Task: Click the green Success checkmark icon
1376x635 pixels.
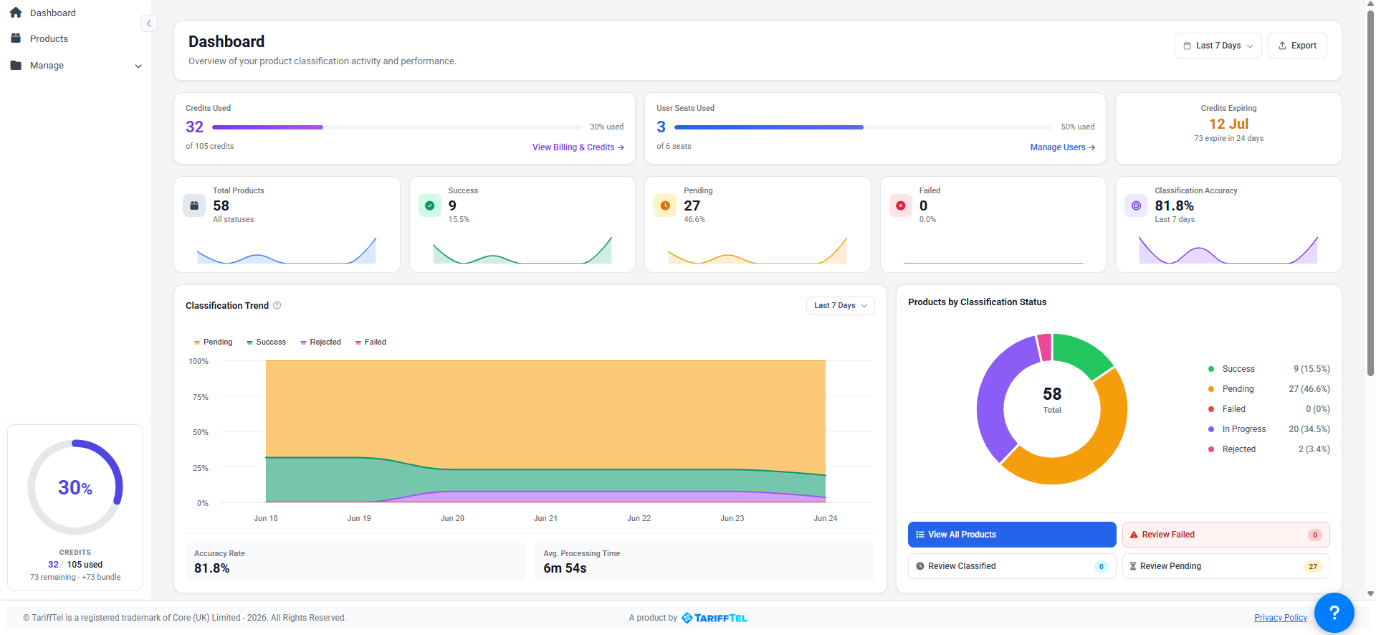Action: (430, 205)
